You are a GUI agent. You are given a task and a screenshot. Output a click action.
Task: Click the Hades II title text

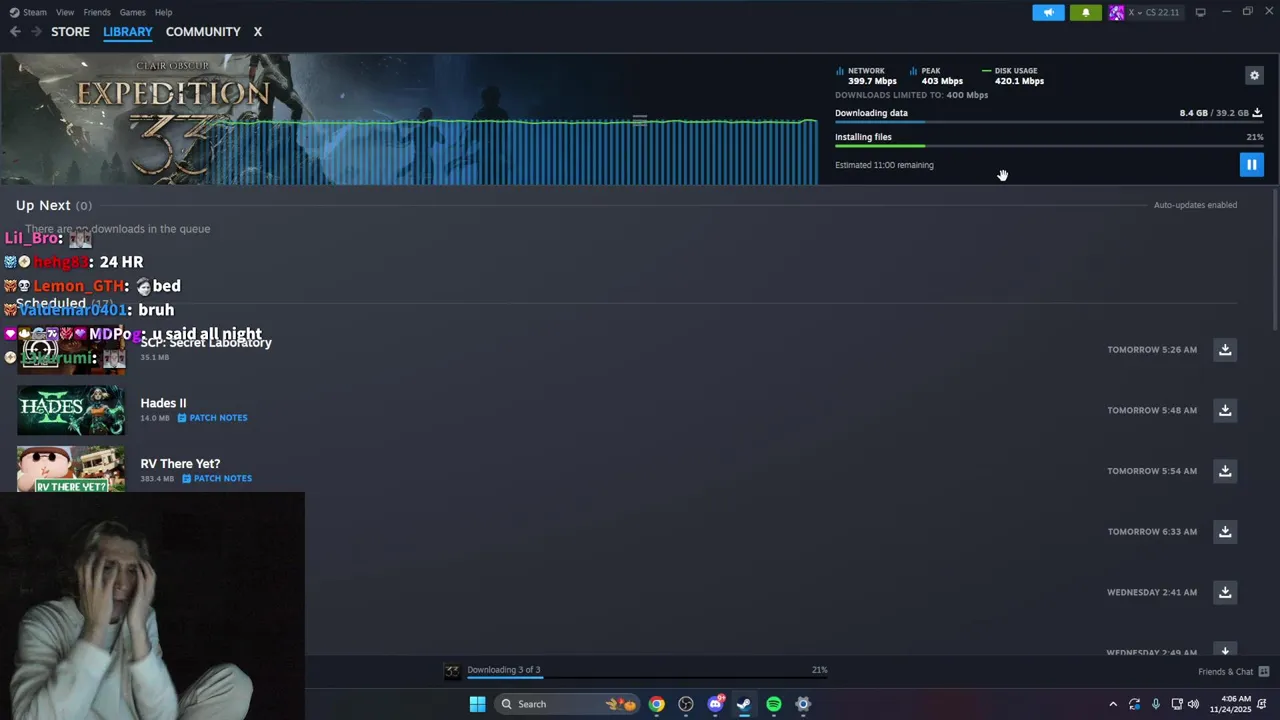coord(163,403)
